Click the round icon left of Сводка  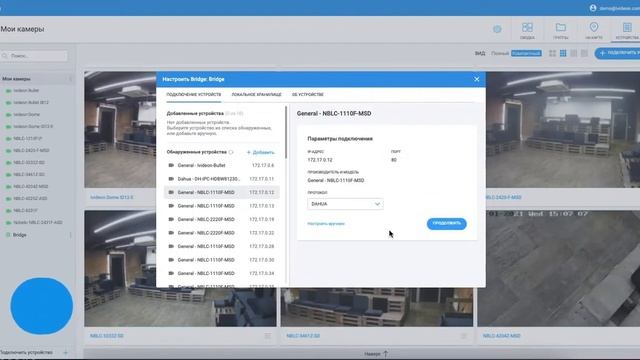point(497,29)
